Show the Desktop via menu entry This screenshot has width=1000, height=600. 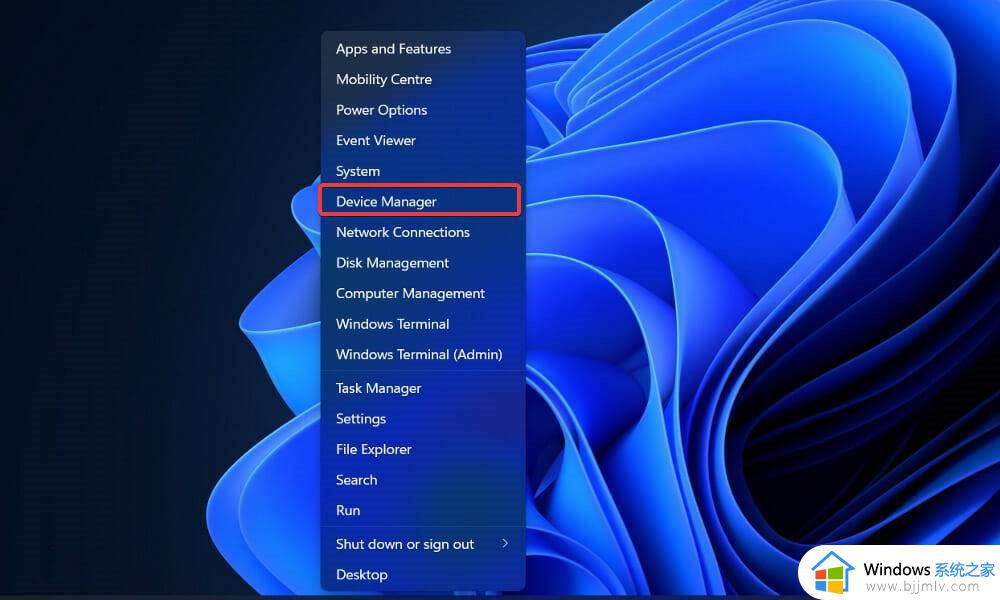coord(361,575)
